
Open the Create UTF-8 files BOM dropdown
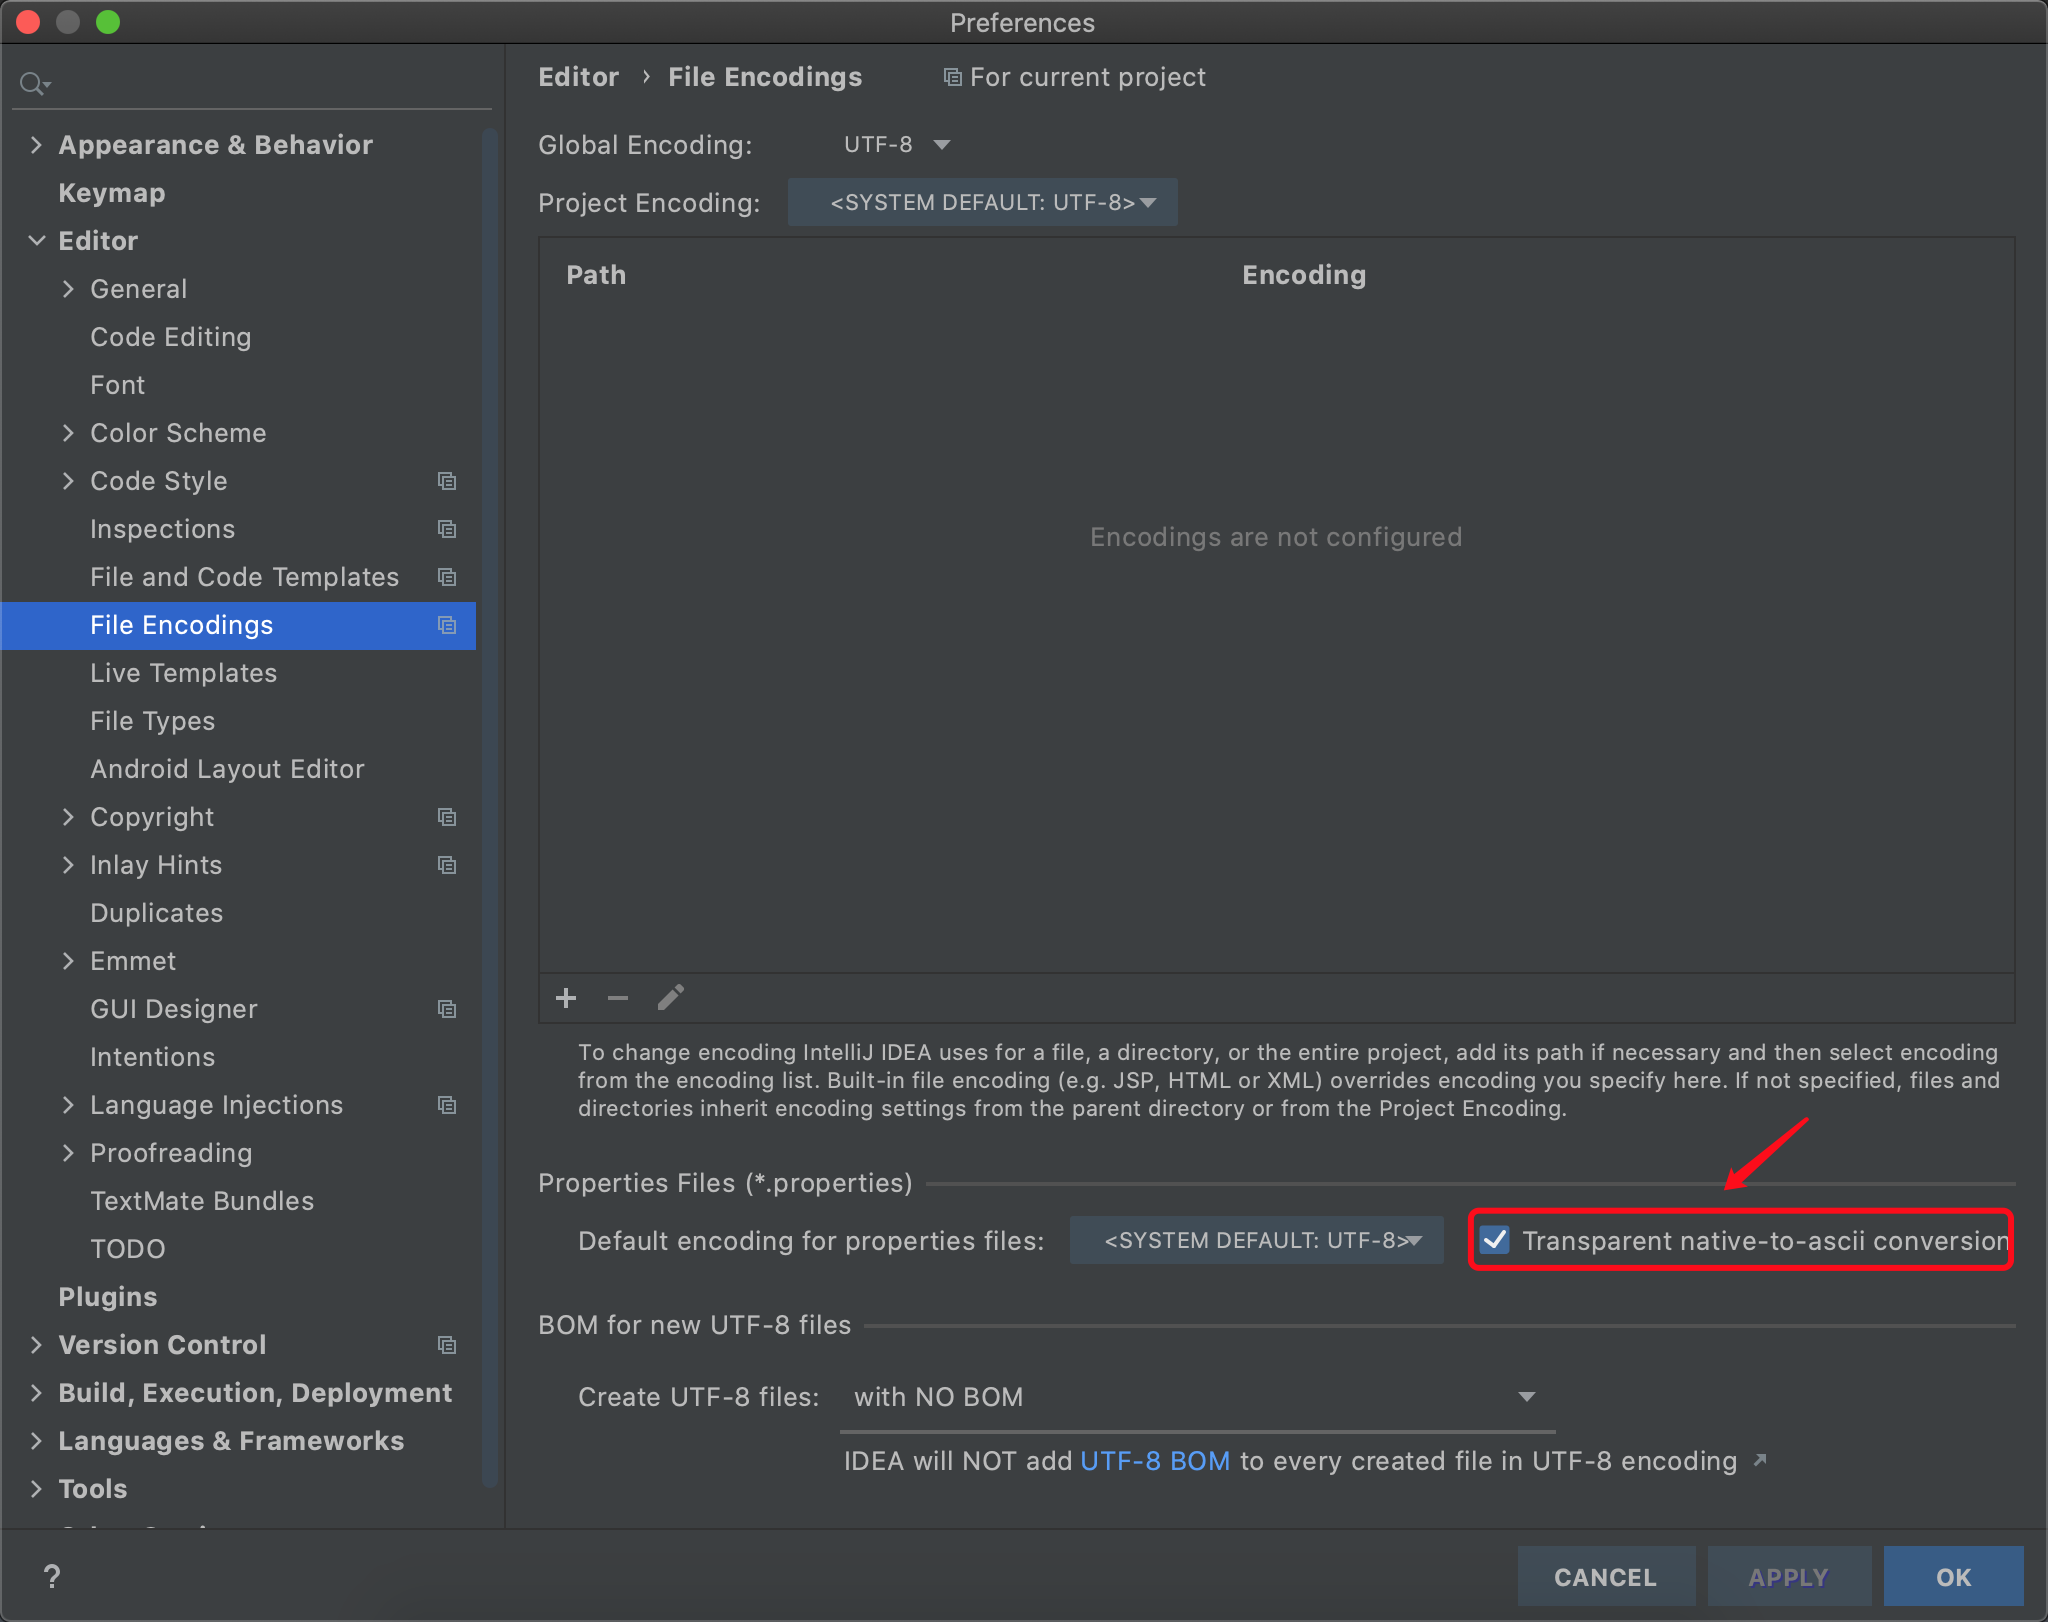point(1195,1397)
